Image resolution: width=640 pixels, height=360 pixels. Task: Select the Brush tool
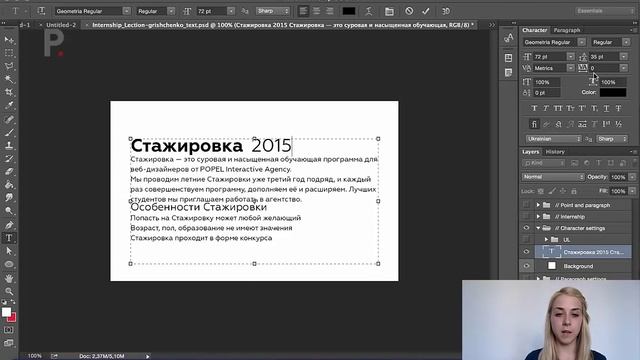[x=9, y=133]
